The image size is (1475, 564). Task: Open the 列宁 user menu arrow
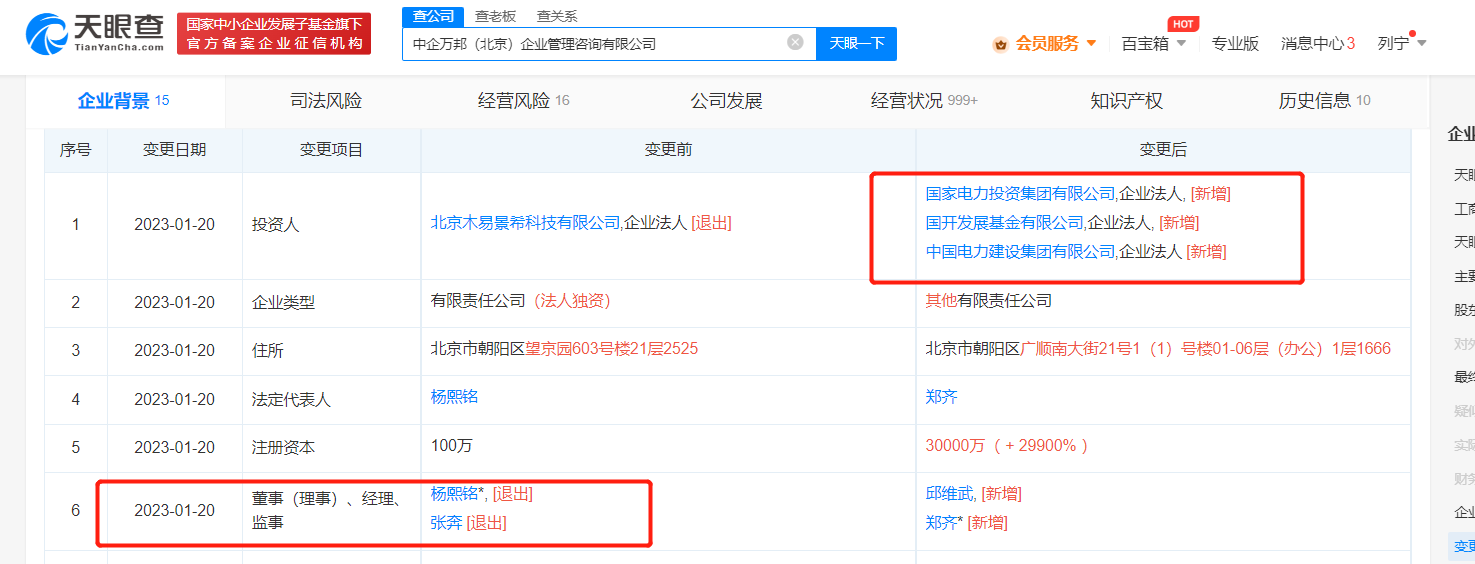pyautogui.click(x=1422, y=43)
